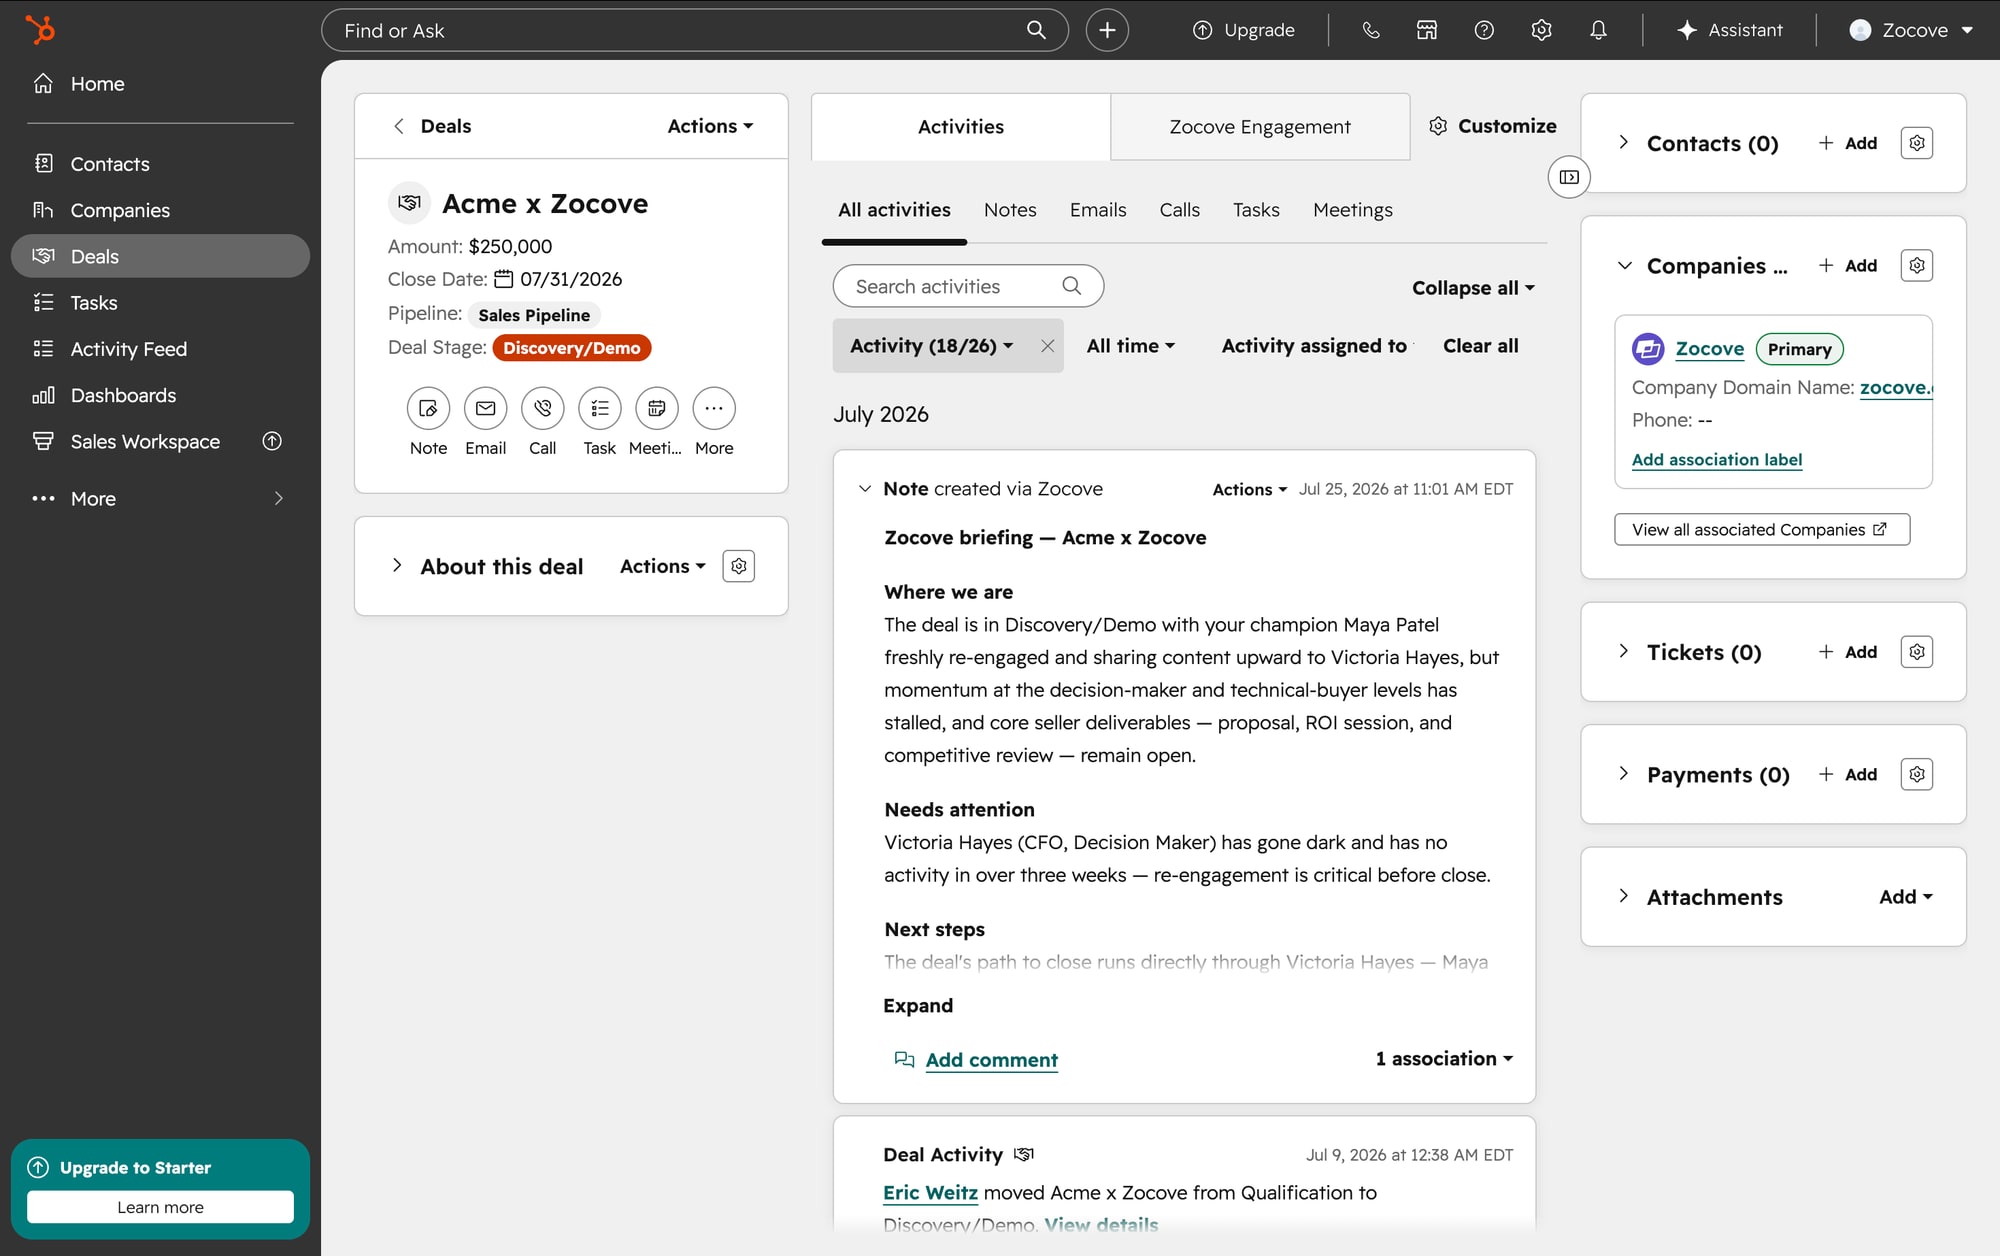Select the Activities tab
Image resolution: width=2000 pixels, height=1256 pixels.
(x=961, y=127)
